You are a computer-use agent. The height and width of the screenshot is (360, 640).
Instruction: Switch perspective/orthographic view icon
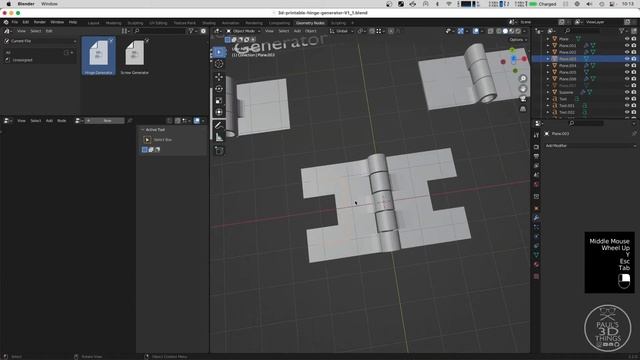click(523, 109)
